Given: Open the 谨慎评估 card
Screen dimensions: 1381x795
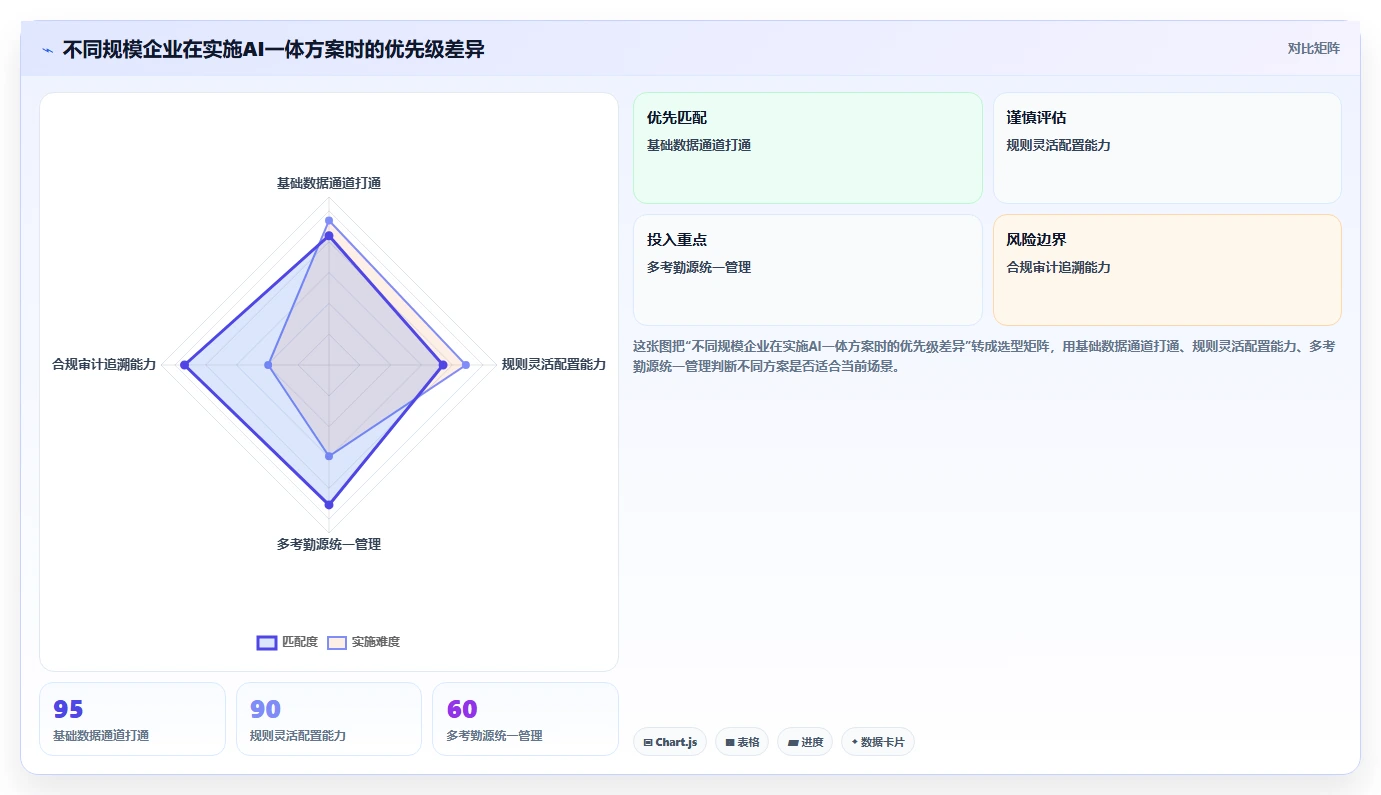Looking at the screenshot, I should 1167,148.
